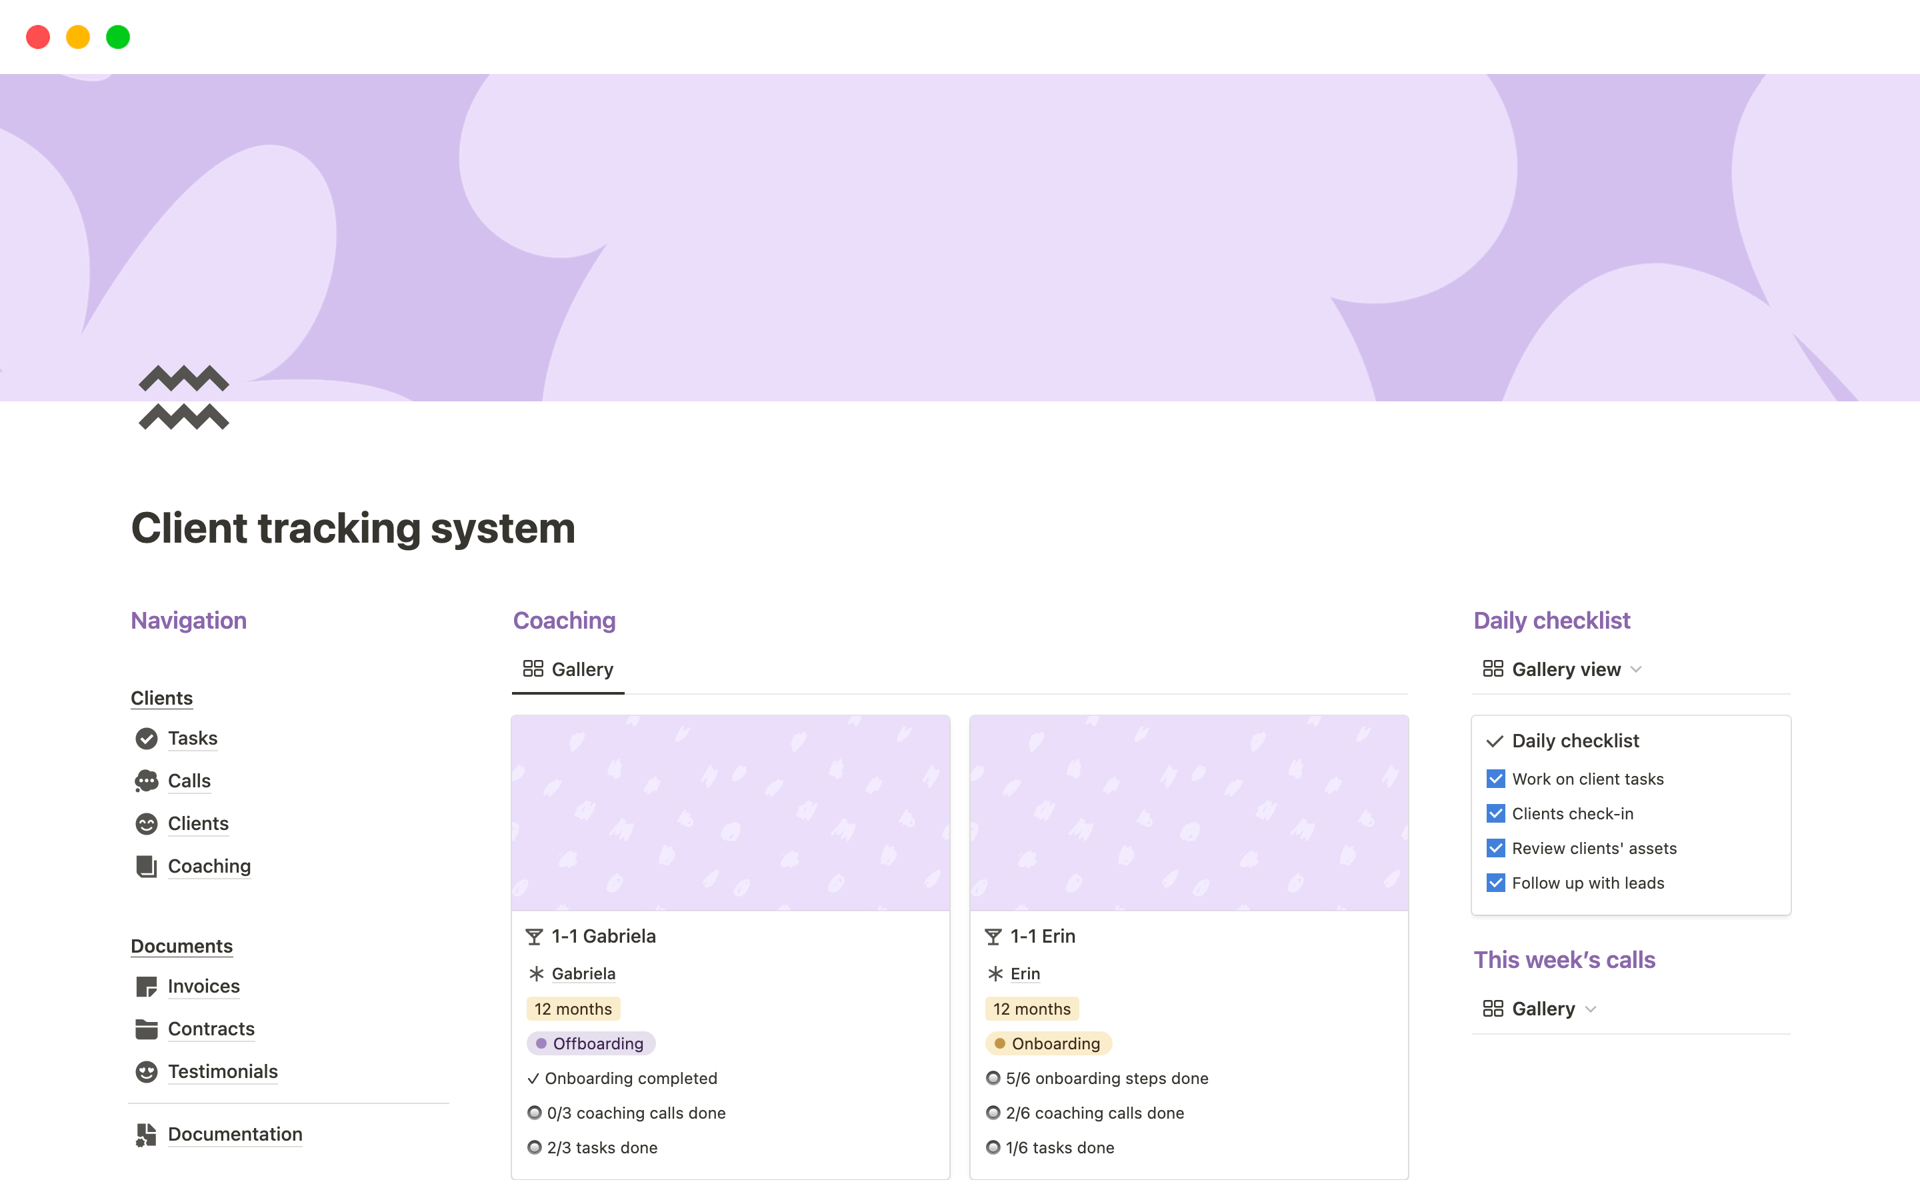Screen dimensions: 1920x1200
Task: Click the Tasks checkmark icon in Navigation
Action: coord(146,739)
